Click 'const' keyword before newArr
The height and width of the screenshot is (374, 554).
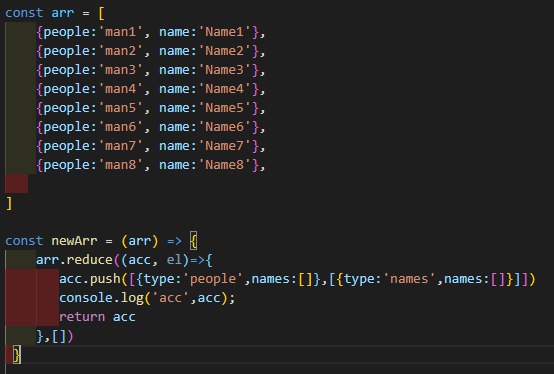24,241
